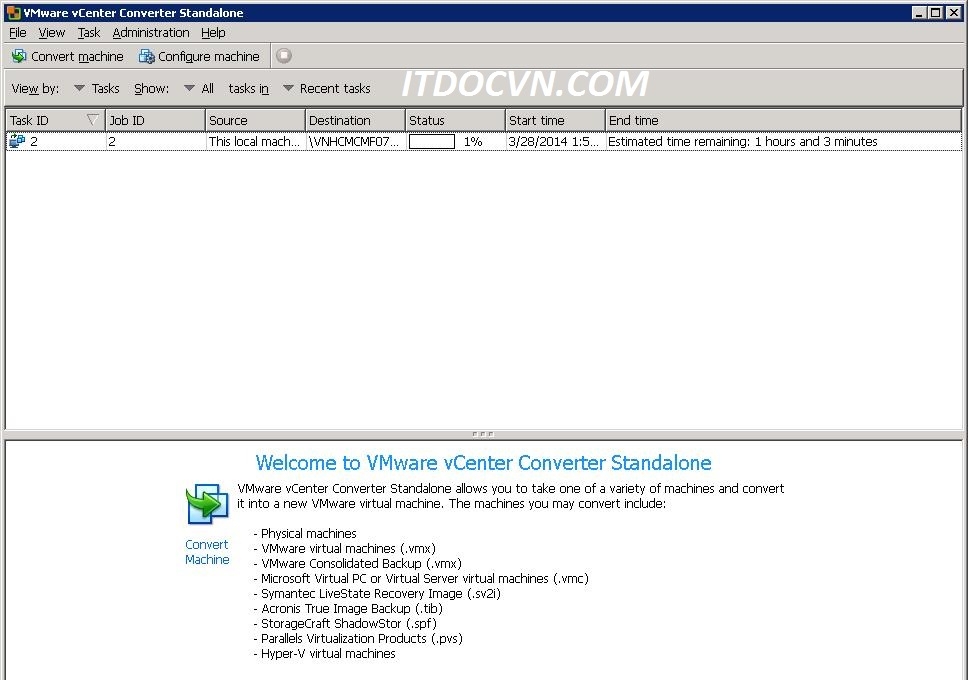968x680 pixels.
Task: Click the VMware app icon in title bar
Action: click(13, 13)
